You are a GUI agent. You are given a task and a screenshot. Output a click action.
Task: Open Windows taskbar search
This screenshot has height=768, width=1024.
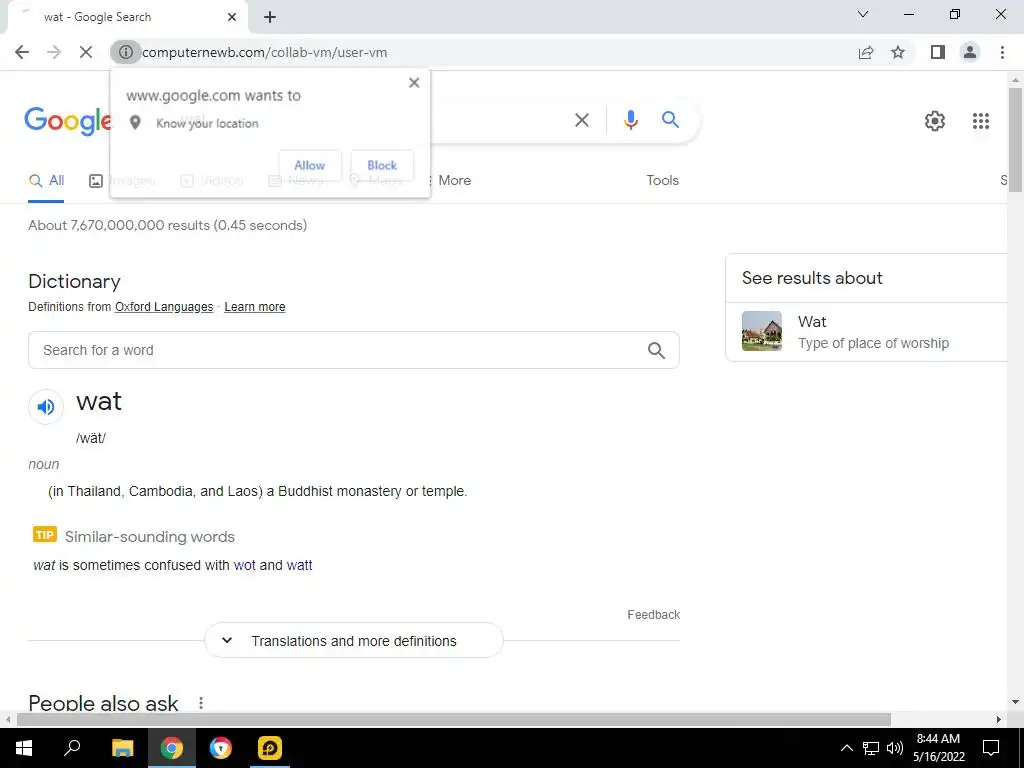(x=72, y=748)
